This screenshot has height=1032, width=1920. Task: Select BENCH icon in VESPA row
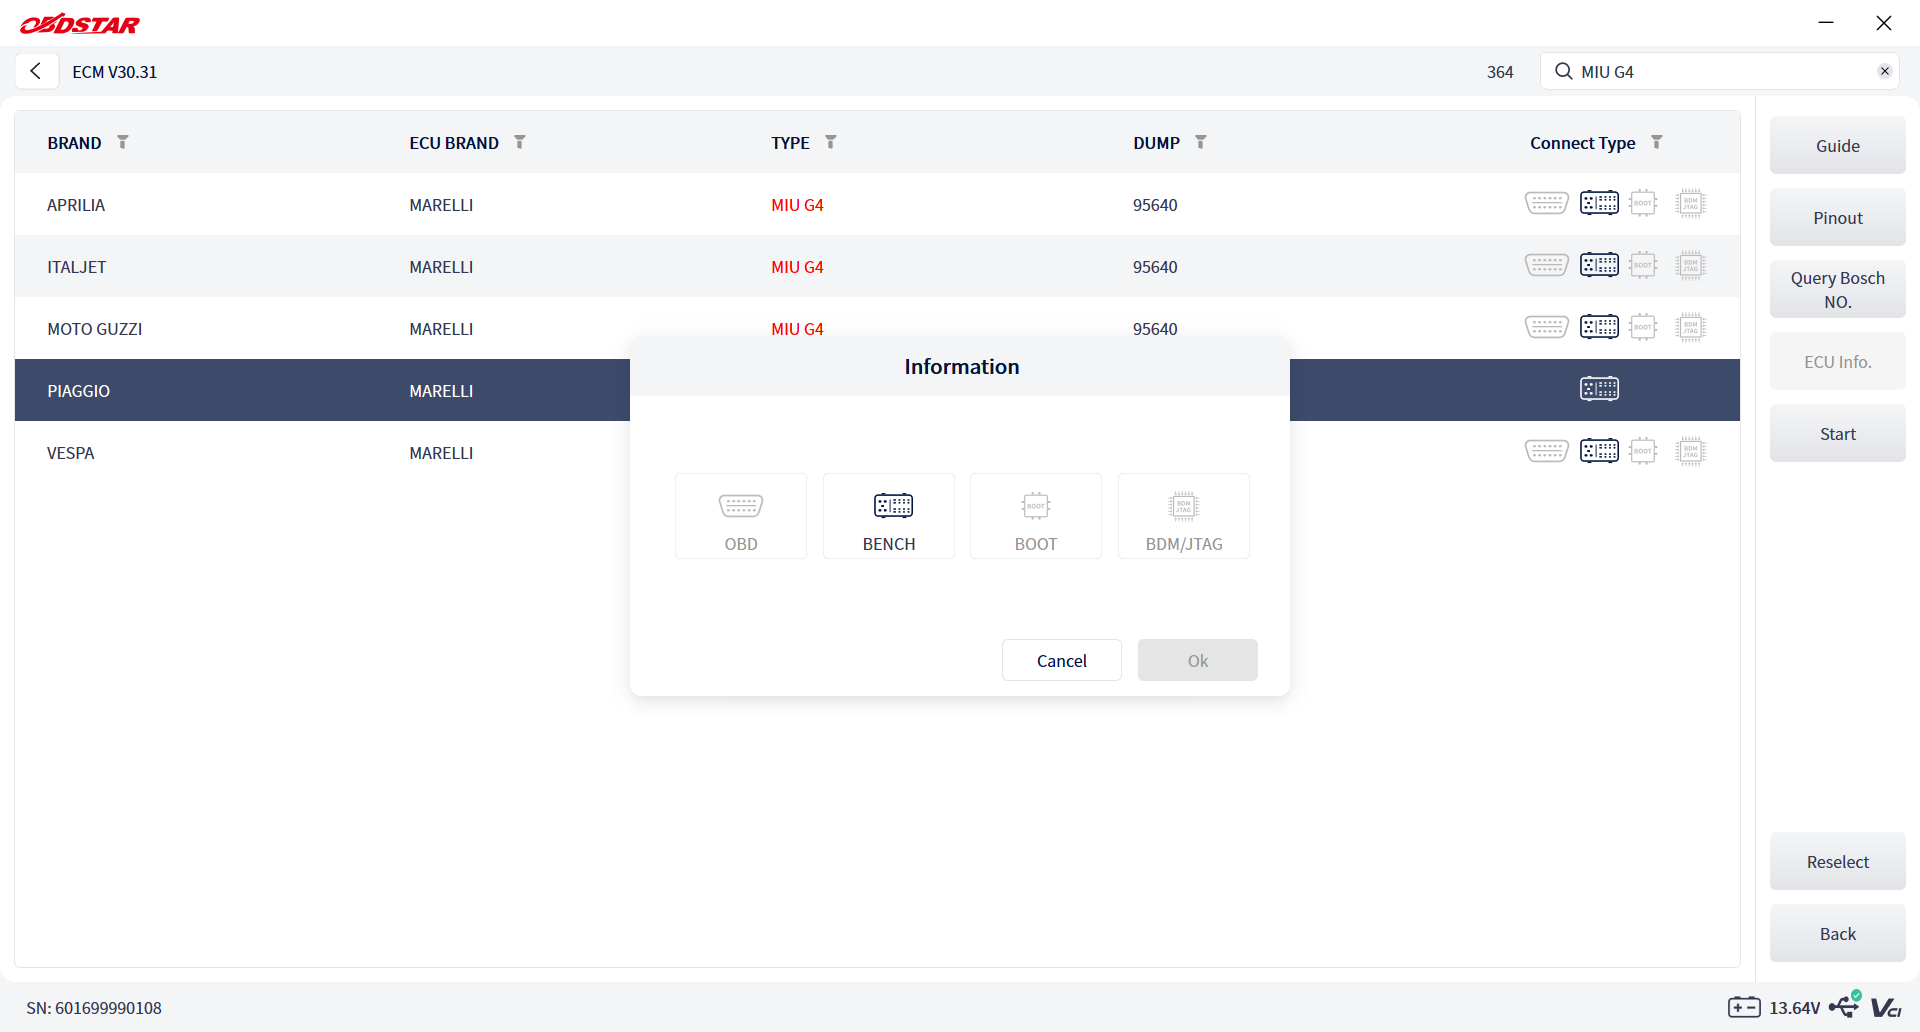pos(1600,451)
